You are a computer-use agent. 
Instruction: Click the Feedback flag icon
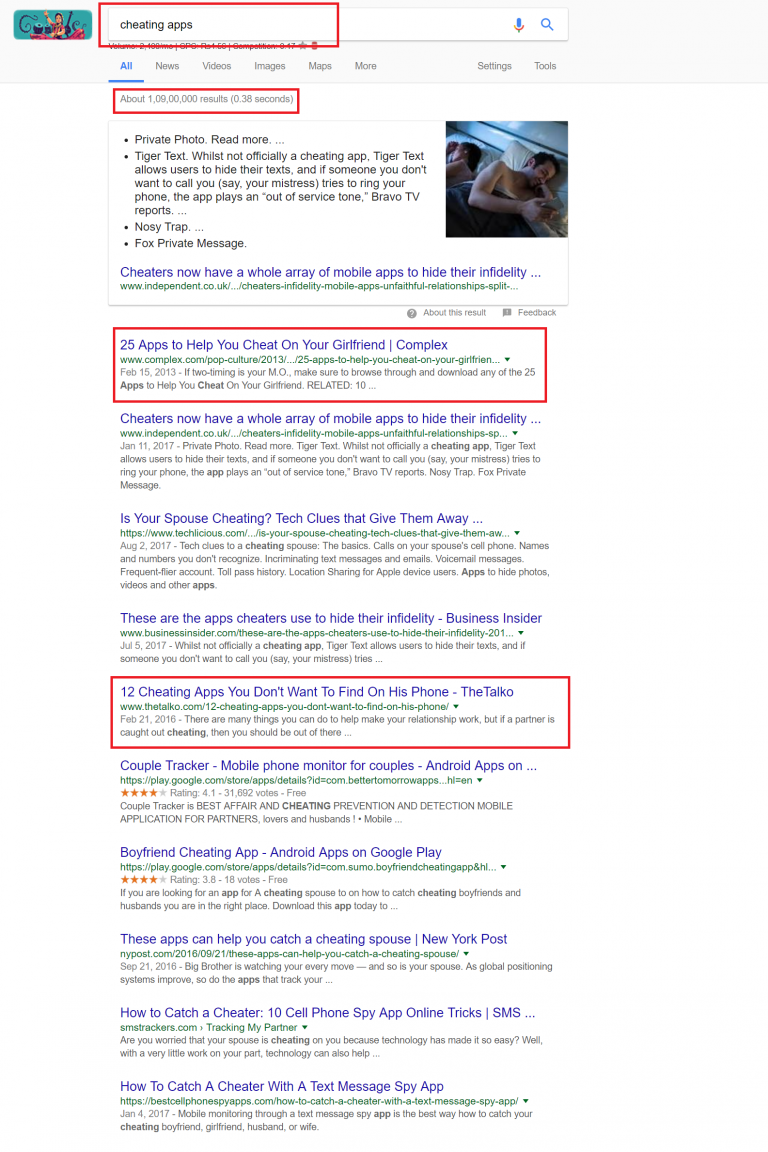(506, 312)
